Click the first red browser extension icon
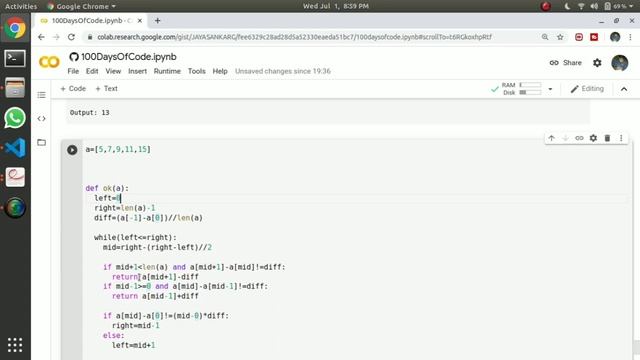Image resolution: width=640 pixels, height=360 pixels. tap(579, 37)
